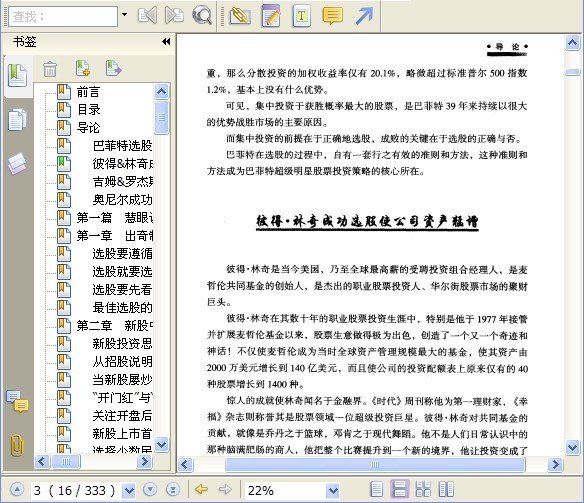Jump to last page button

coord(173,489)
